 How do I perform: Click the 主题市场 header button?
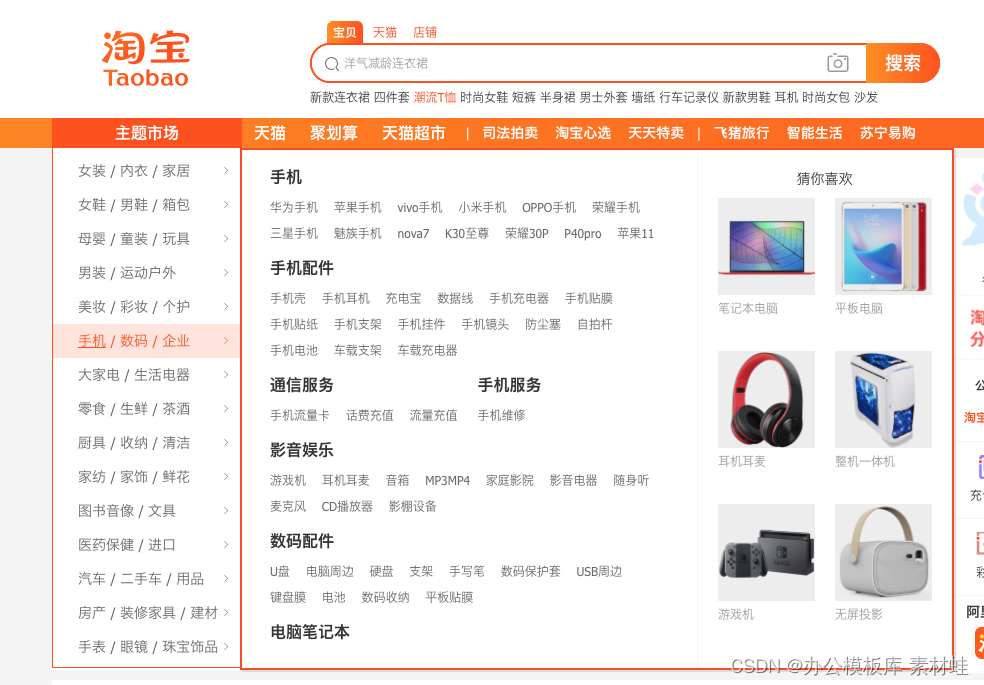[147, 133]
